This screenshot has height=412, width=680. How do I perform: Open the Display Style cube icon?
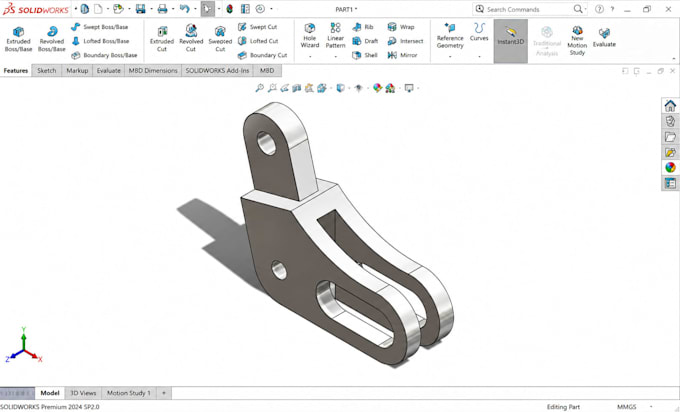pos(340,88)
